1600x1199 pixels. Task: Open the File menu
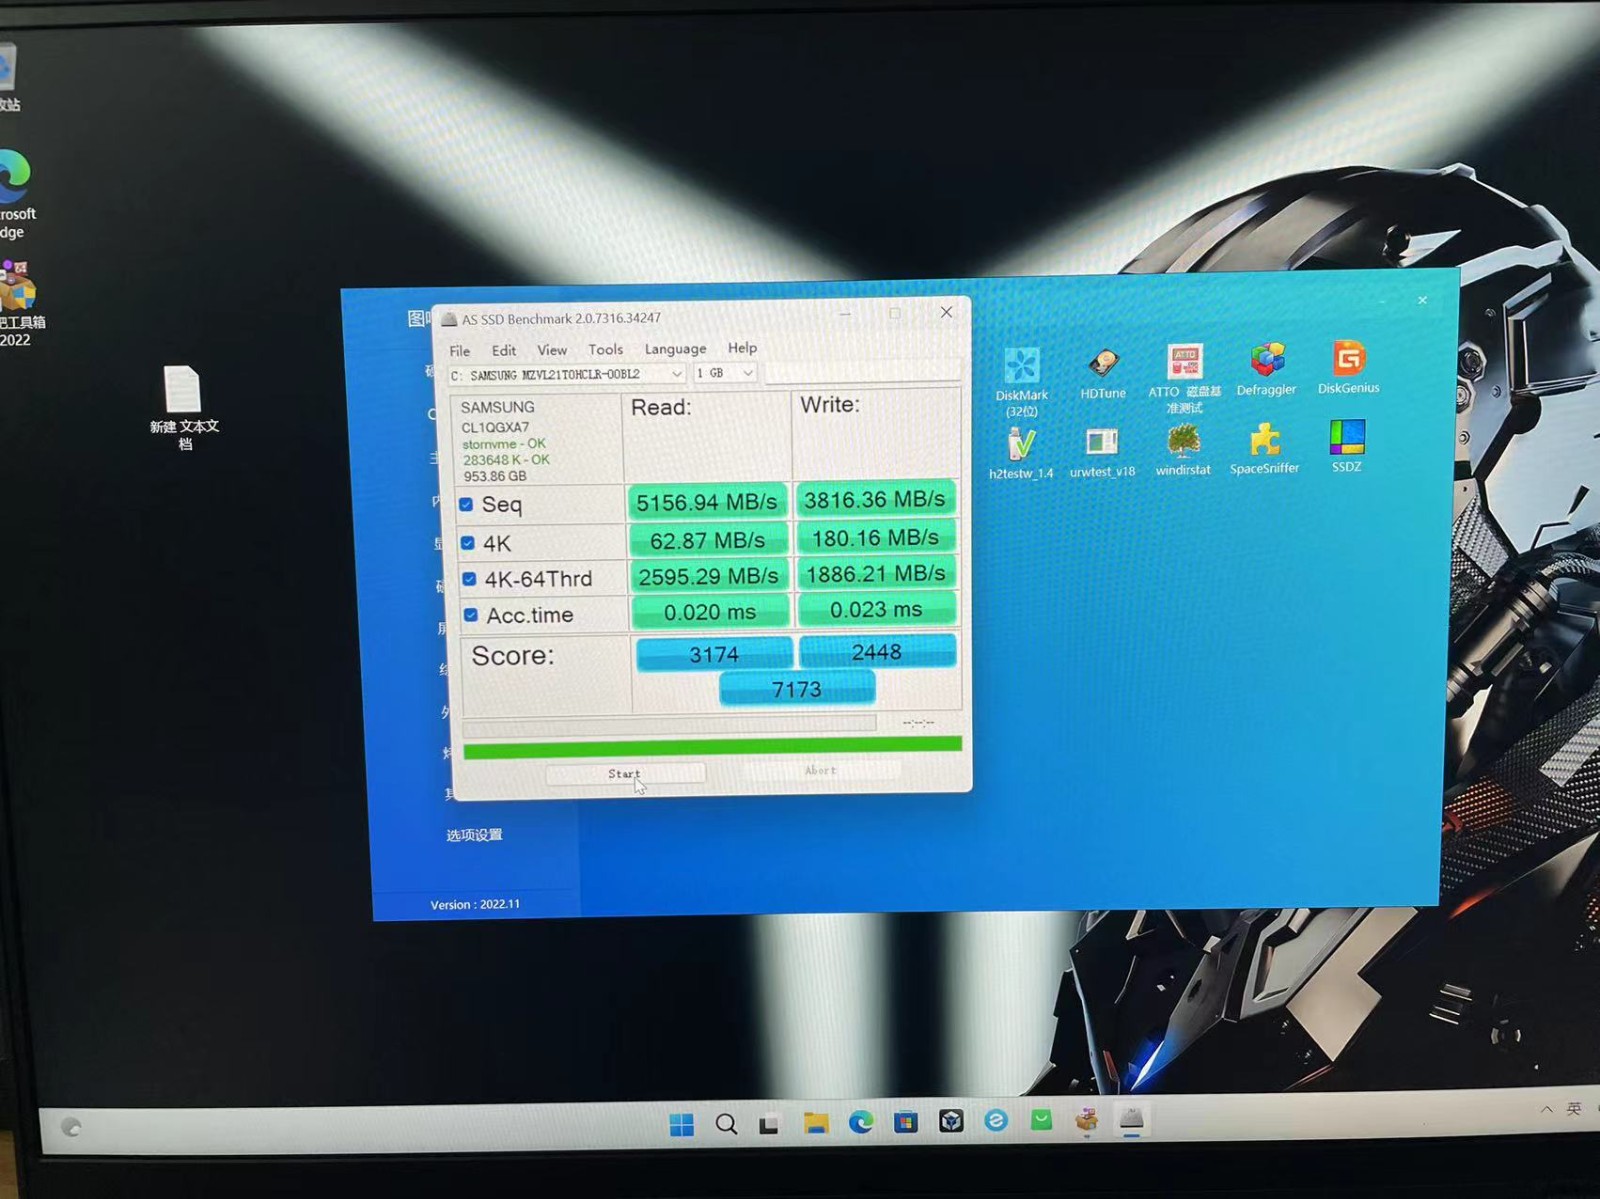click(x=460, y=351)
